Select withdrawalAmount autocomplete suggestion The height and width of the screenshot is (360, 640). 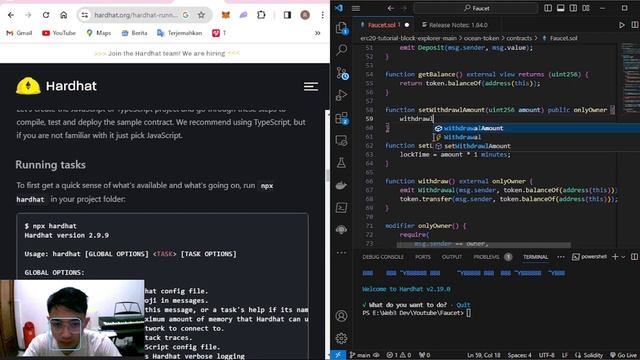tap(536, 128)
